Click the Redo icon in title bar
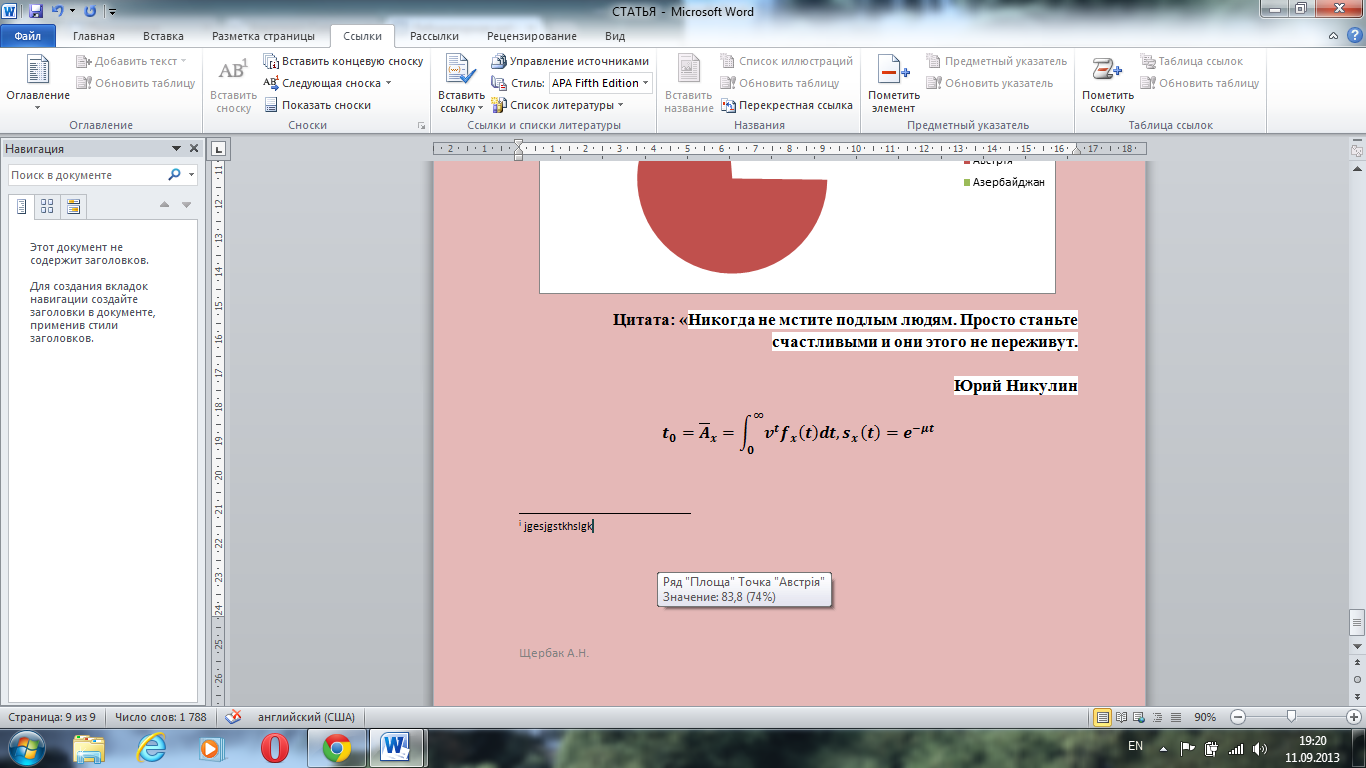The width and height of the screenshot is (1366, 768). [90, 11]
